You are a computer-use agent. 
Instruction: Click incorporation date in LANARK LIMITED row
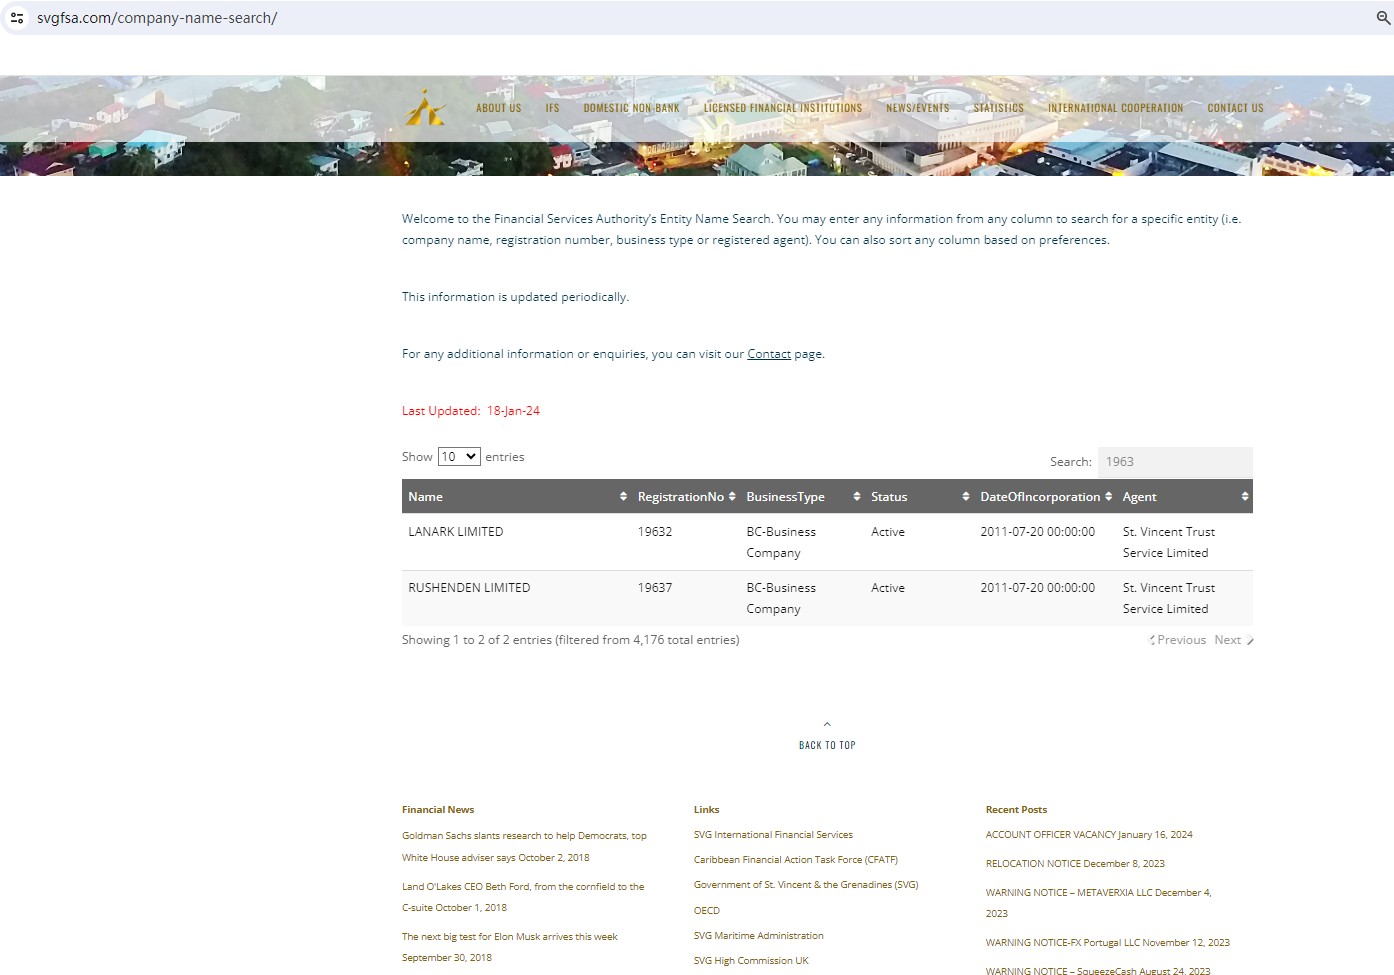[x=1037, y=532]
